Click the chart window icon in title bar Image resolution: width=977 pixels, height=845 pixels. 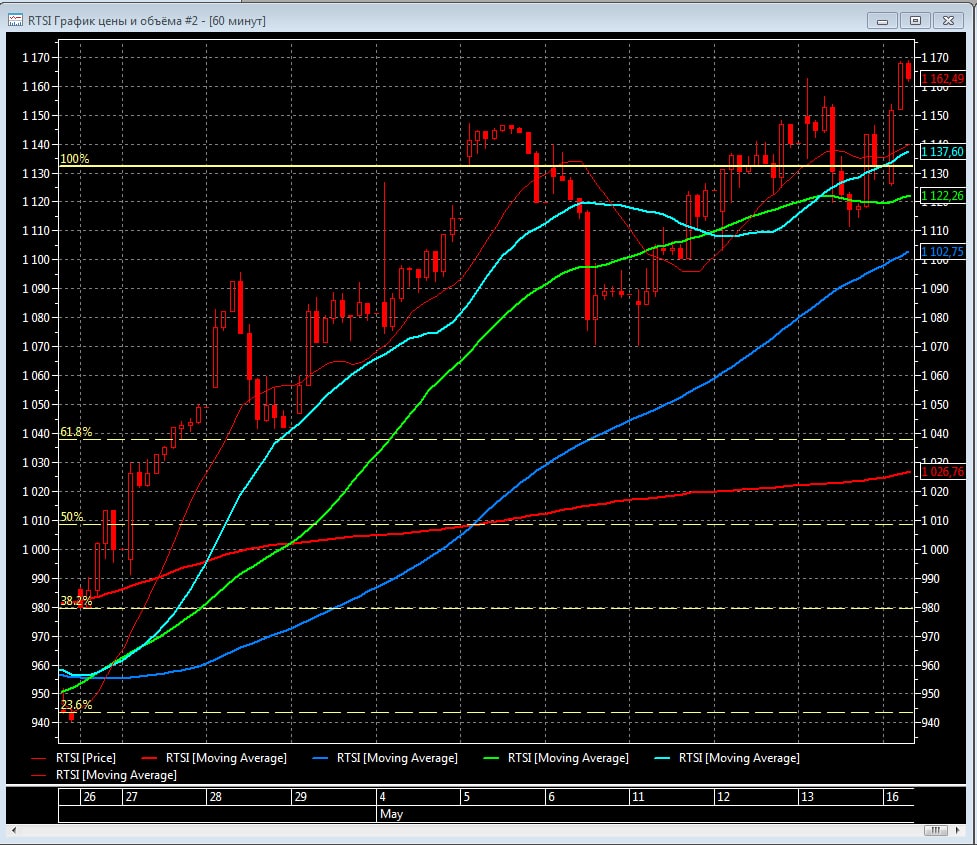[x=16, y=20]
